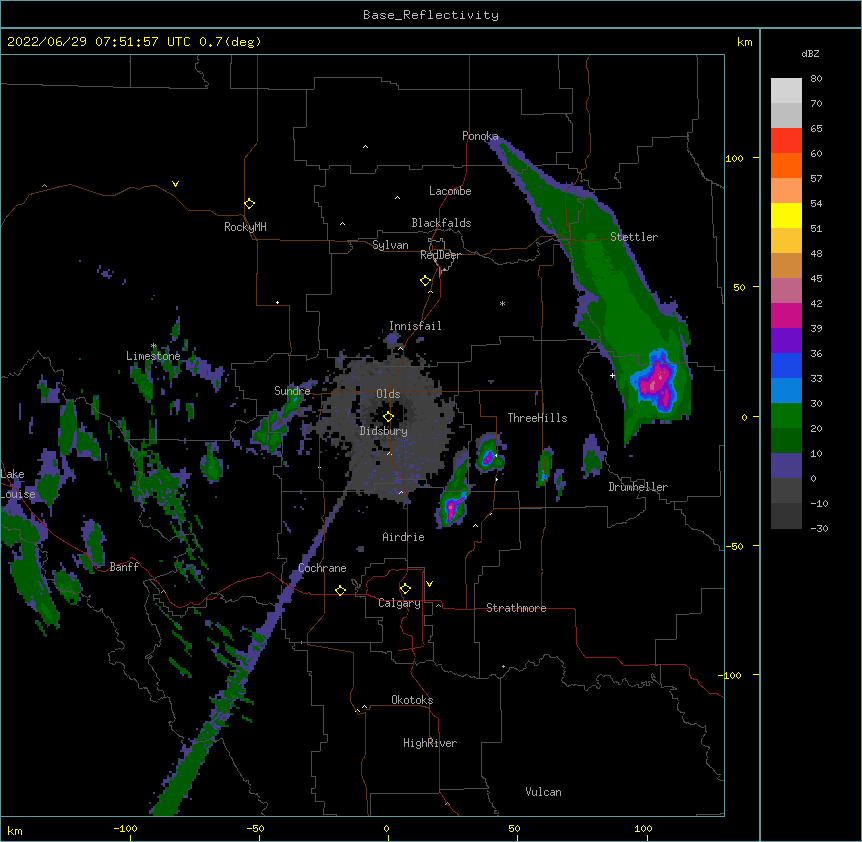862x842 pixels.
Task: Click the Sylvan label
Action: click(x=390, y=245)
